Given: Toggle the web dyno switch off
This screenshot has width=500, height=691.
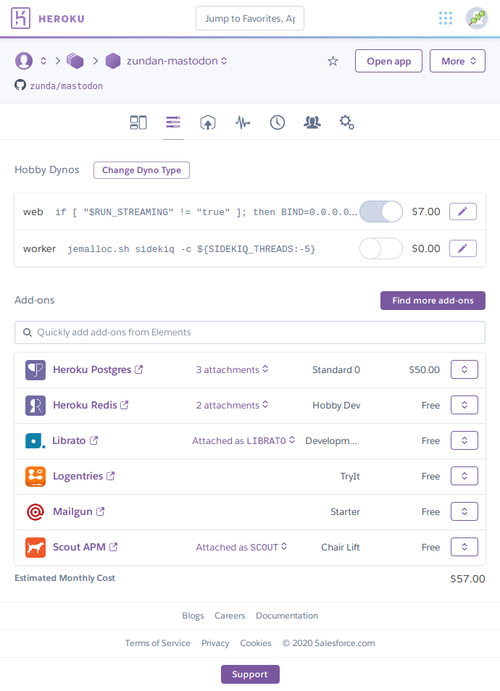Looking at the screenshot, I should click(x=381, y=212).
